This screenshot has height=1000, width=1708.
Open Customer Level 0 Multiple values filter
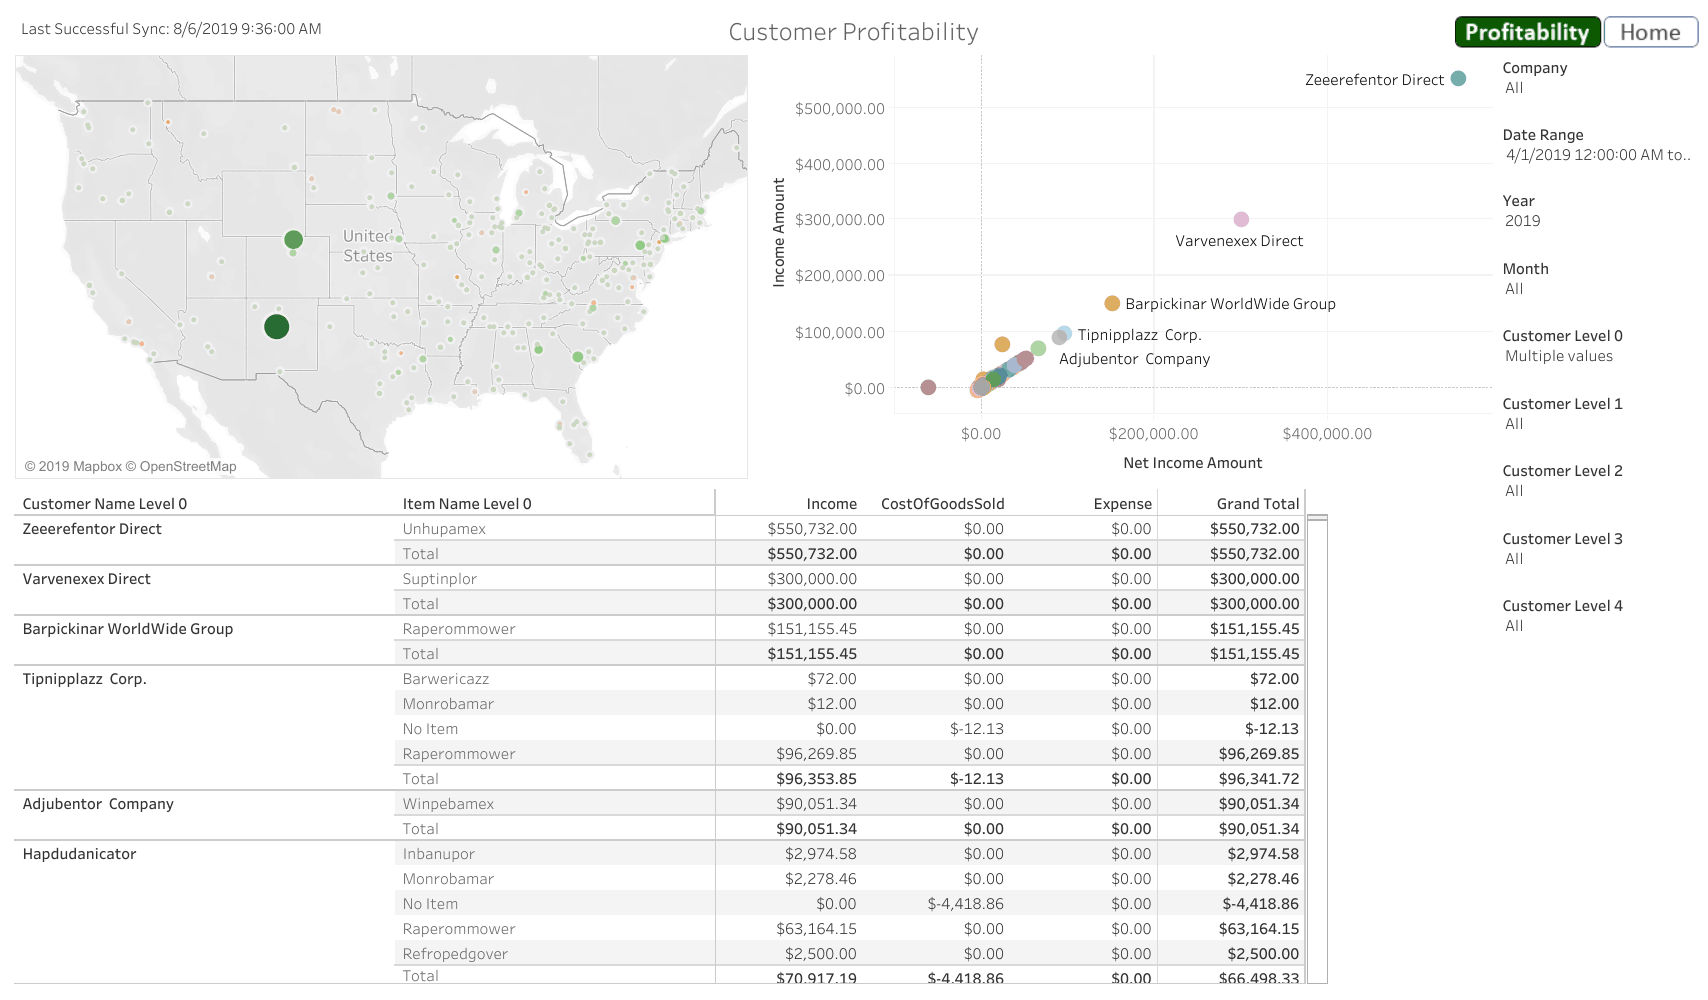1558,356
